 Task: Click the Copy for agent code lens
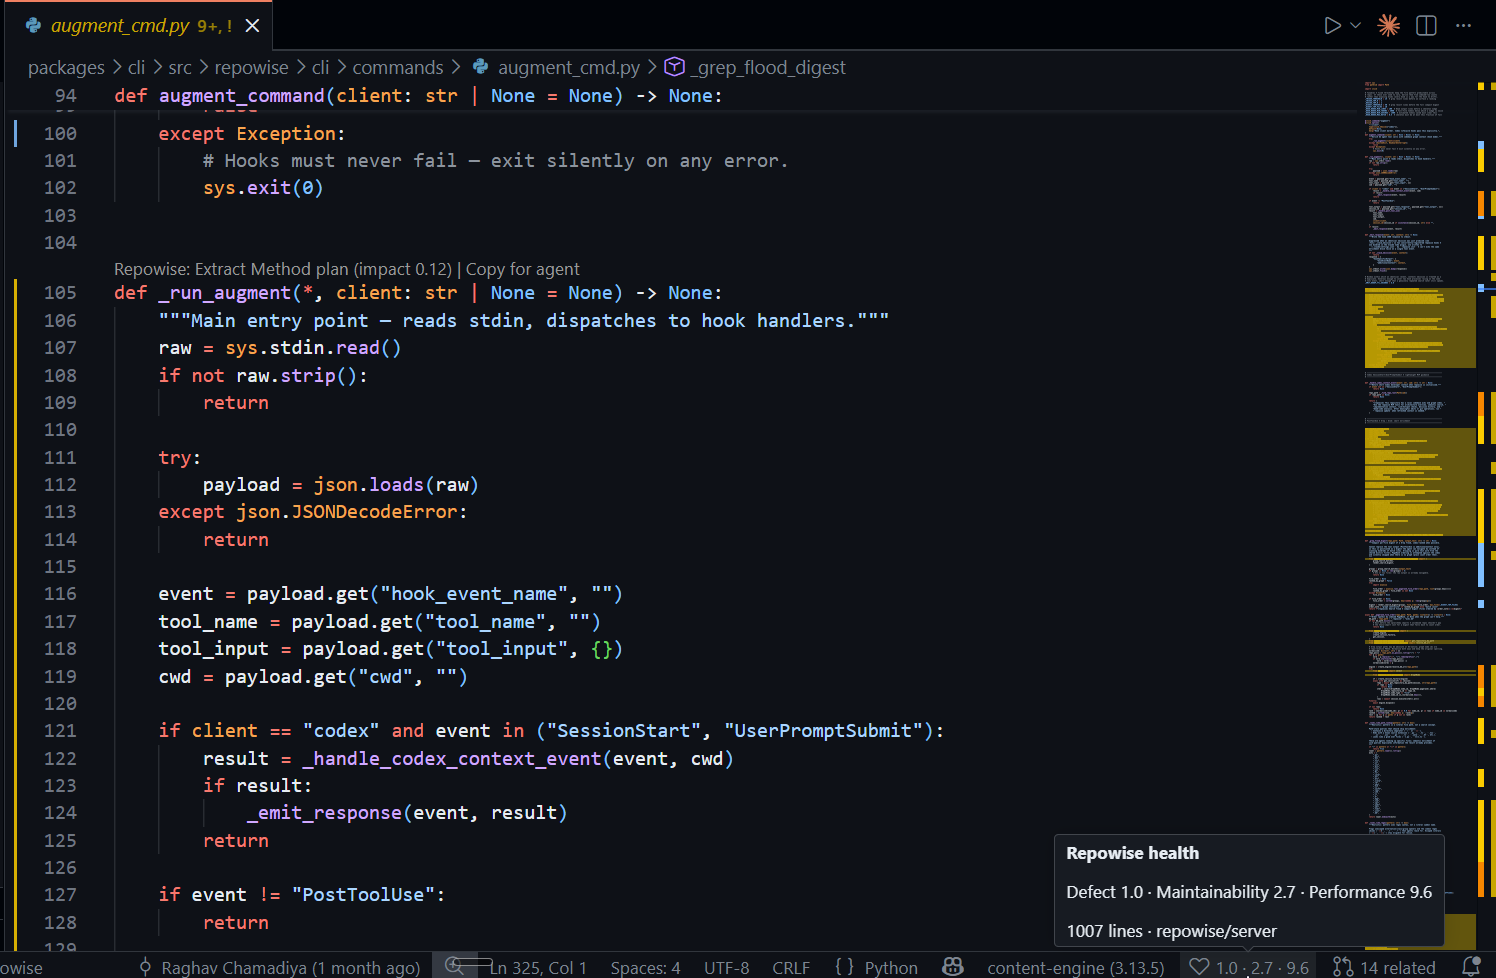pyautogui.click(x=523, y=269)
